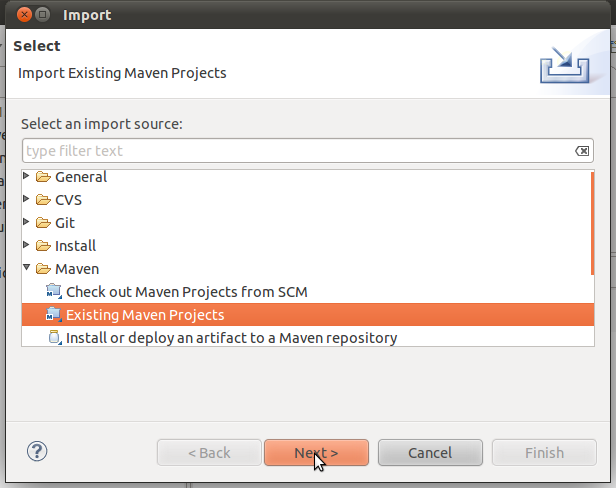The image size is (616, 488).
Task: Expand the CVS tree node
Action: (x=27, y=200)
